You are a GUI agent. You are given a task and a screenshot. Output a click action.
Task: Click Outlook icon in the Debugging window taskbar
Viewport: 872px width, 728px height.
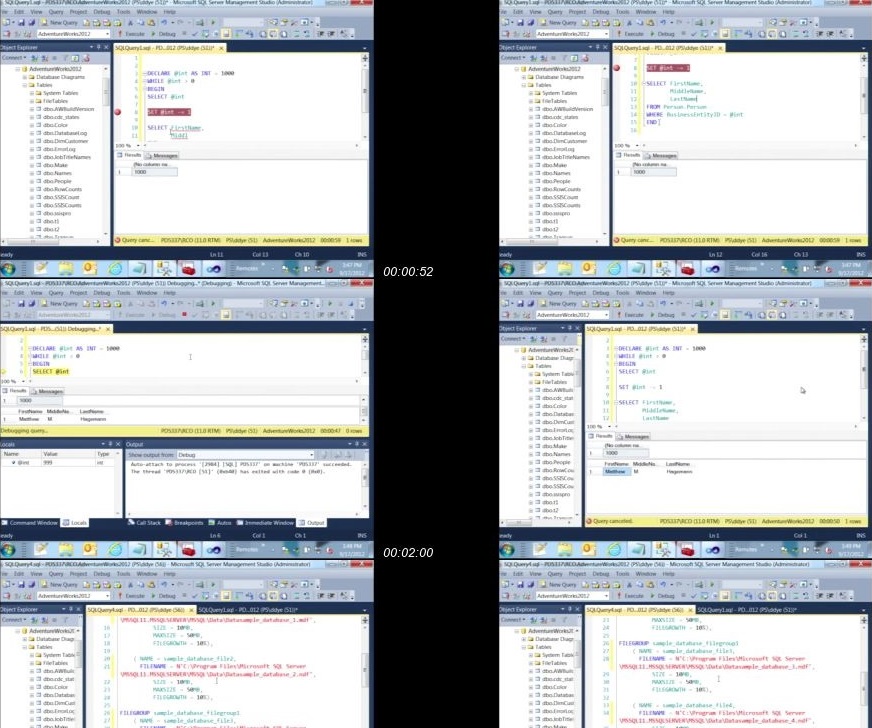click(x=90, y=550)
